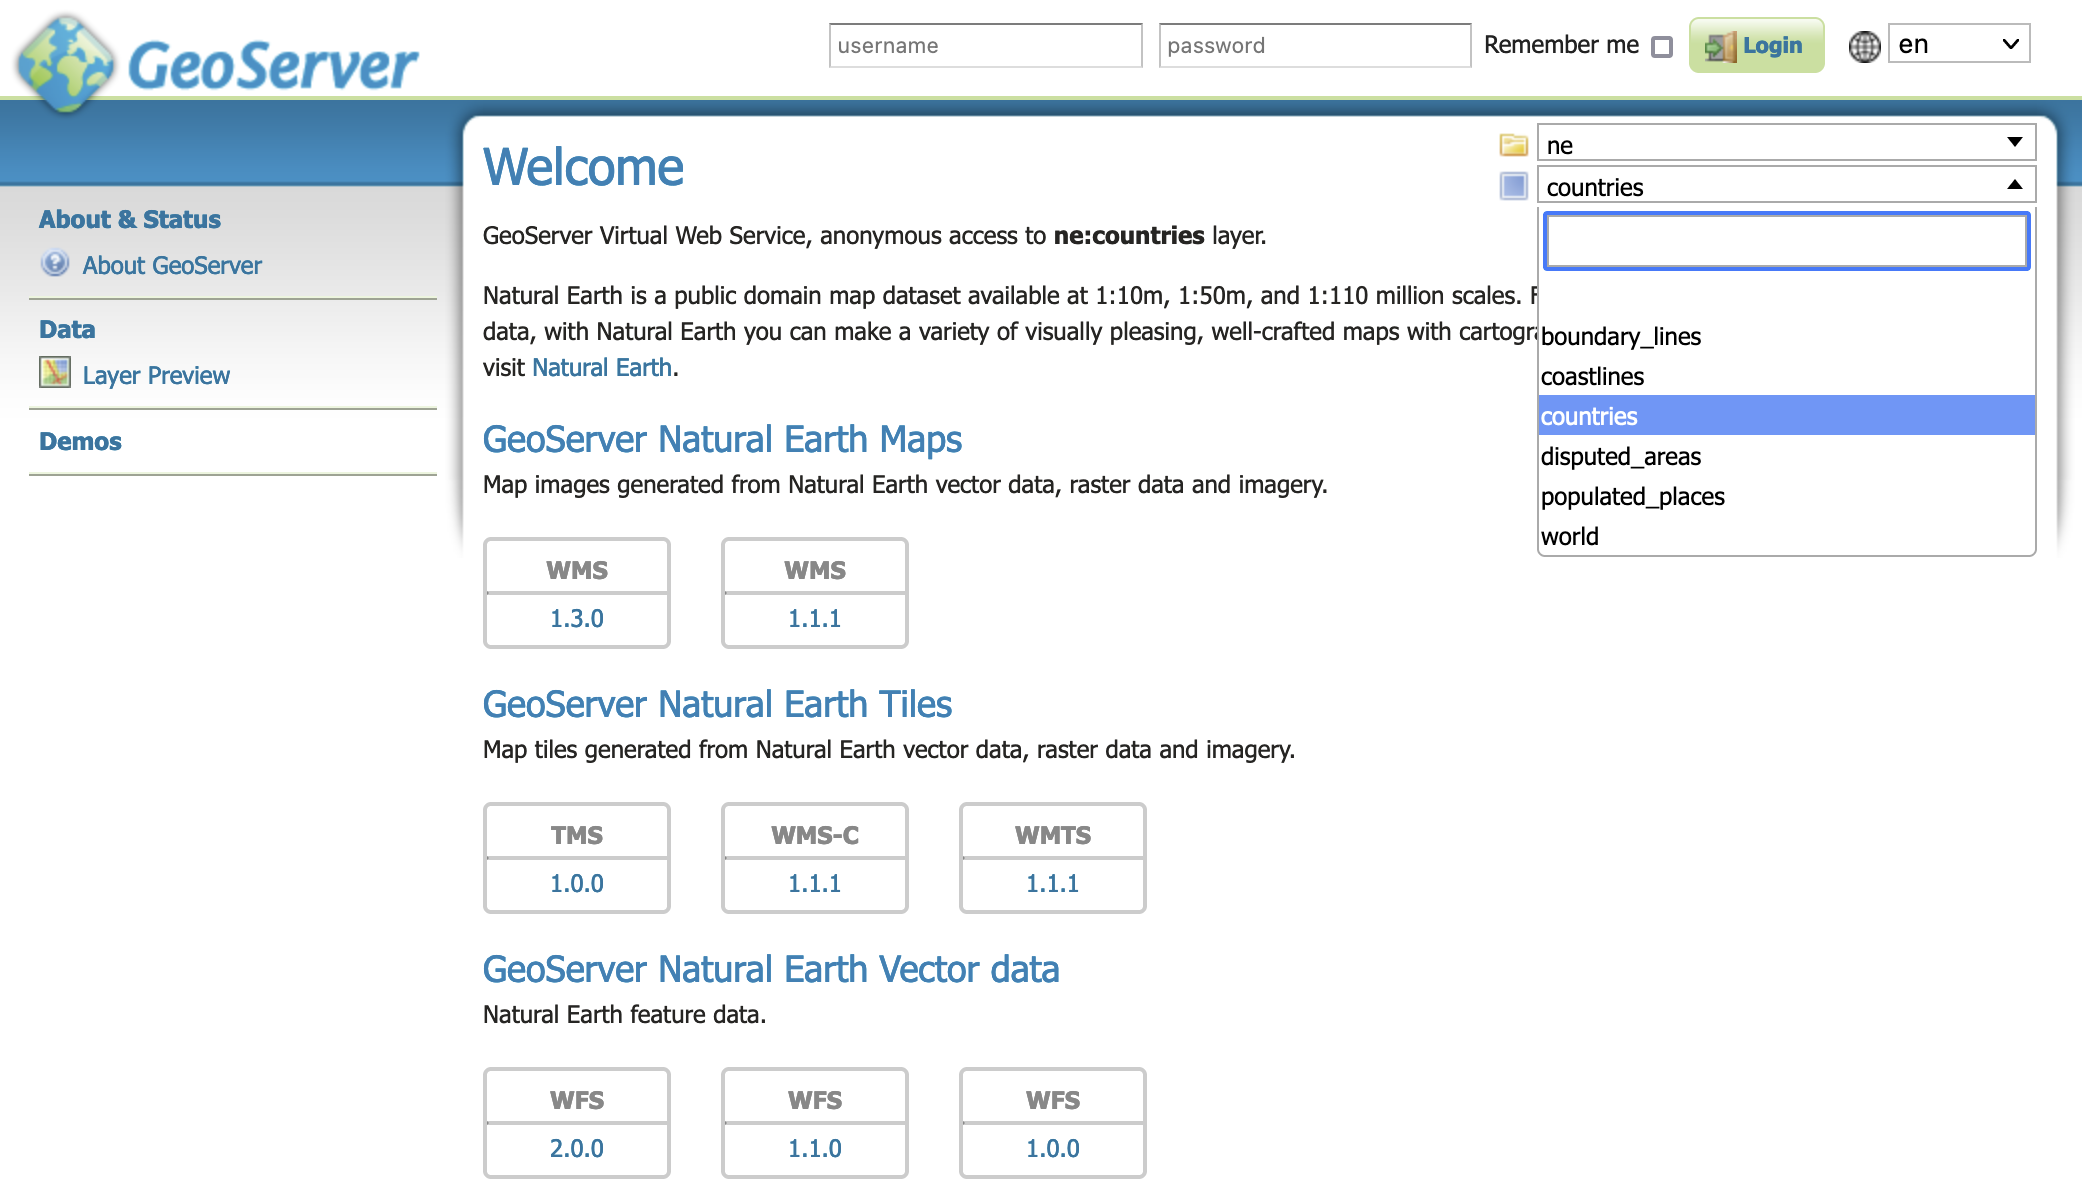2082x1196 pixels.
Task: Click the About GeoServer info icon
Action: 55,264
